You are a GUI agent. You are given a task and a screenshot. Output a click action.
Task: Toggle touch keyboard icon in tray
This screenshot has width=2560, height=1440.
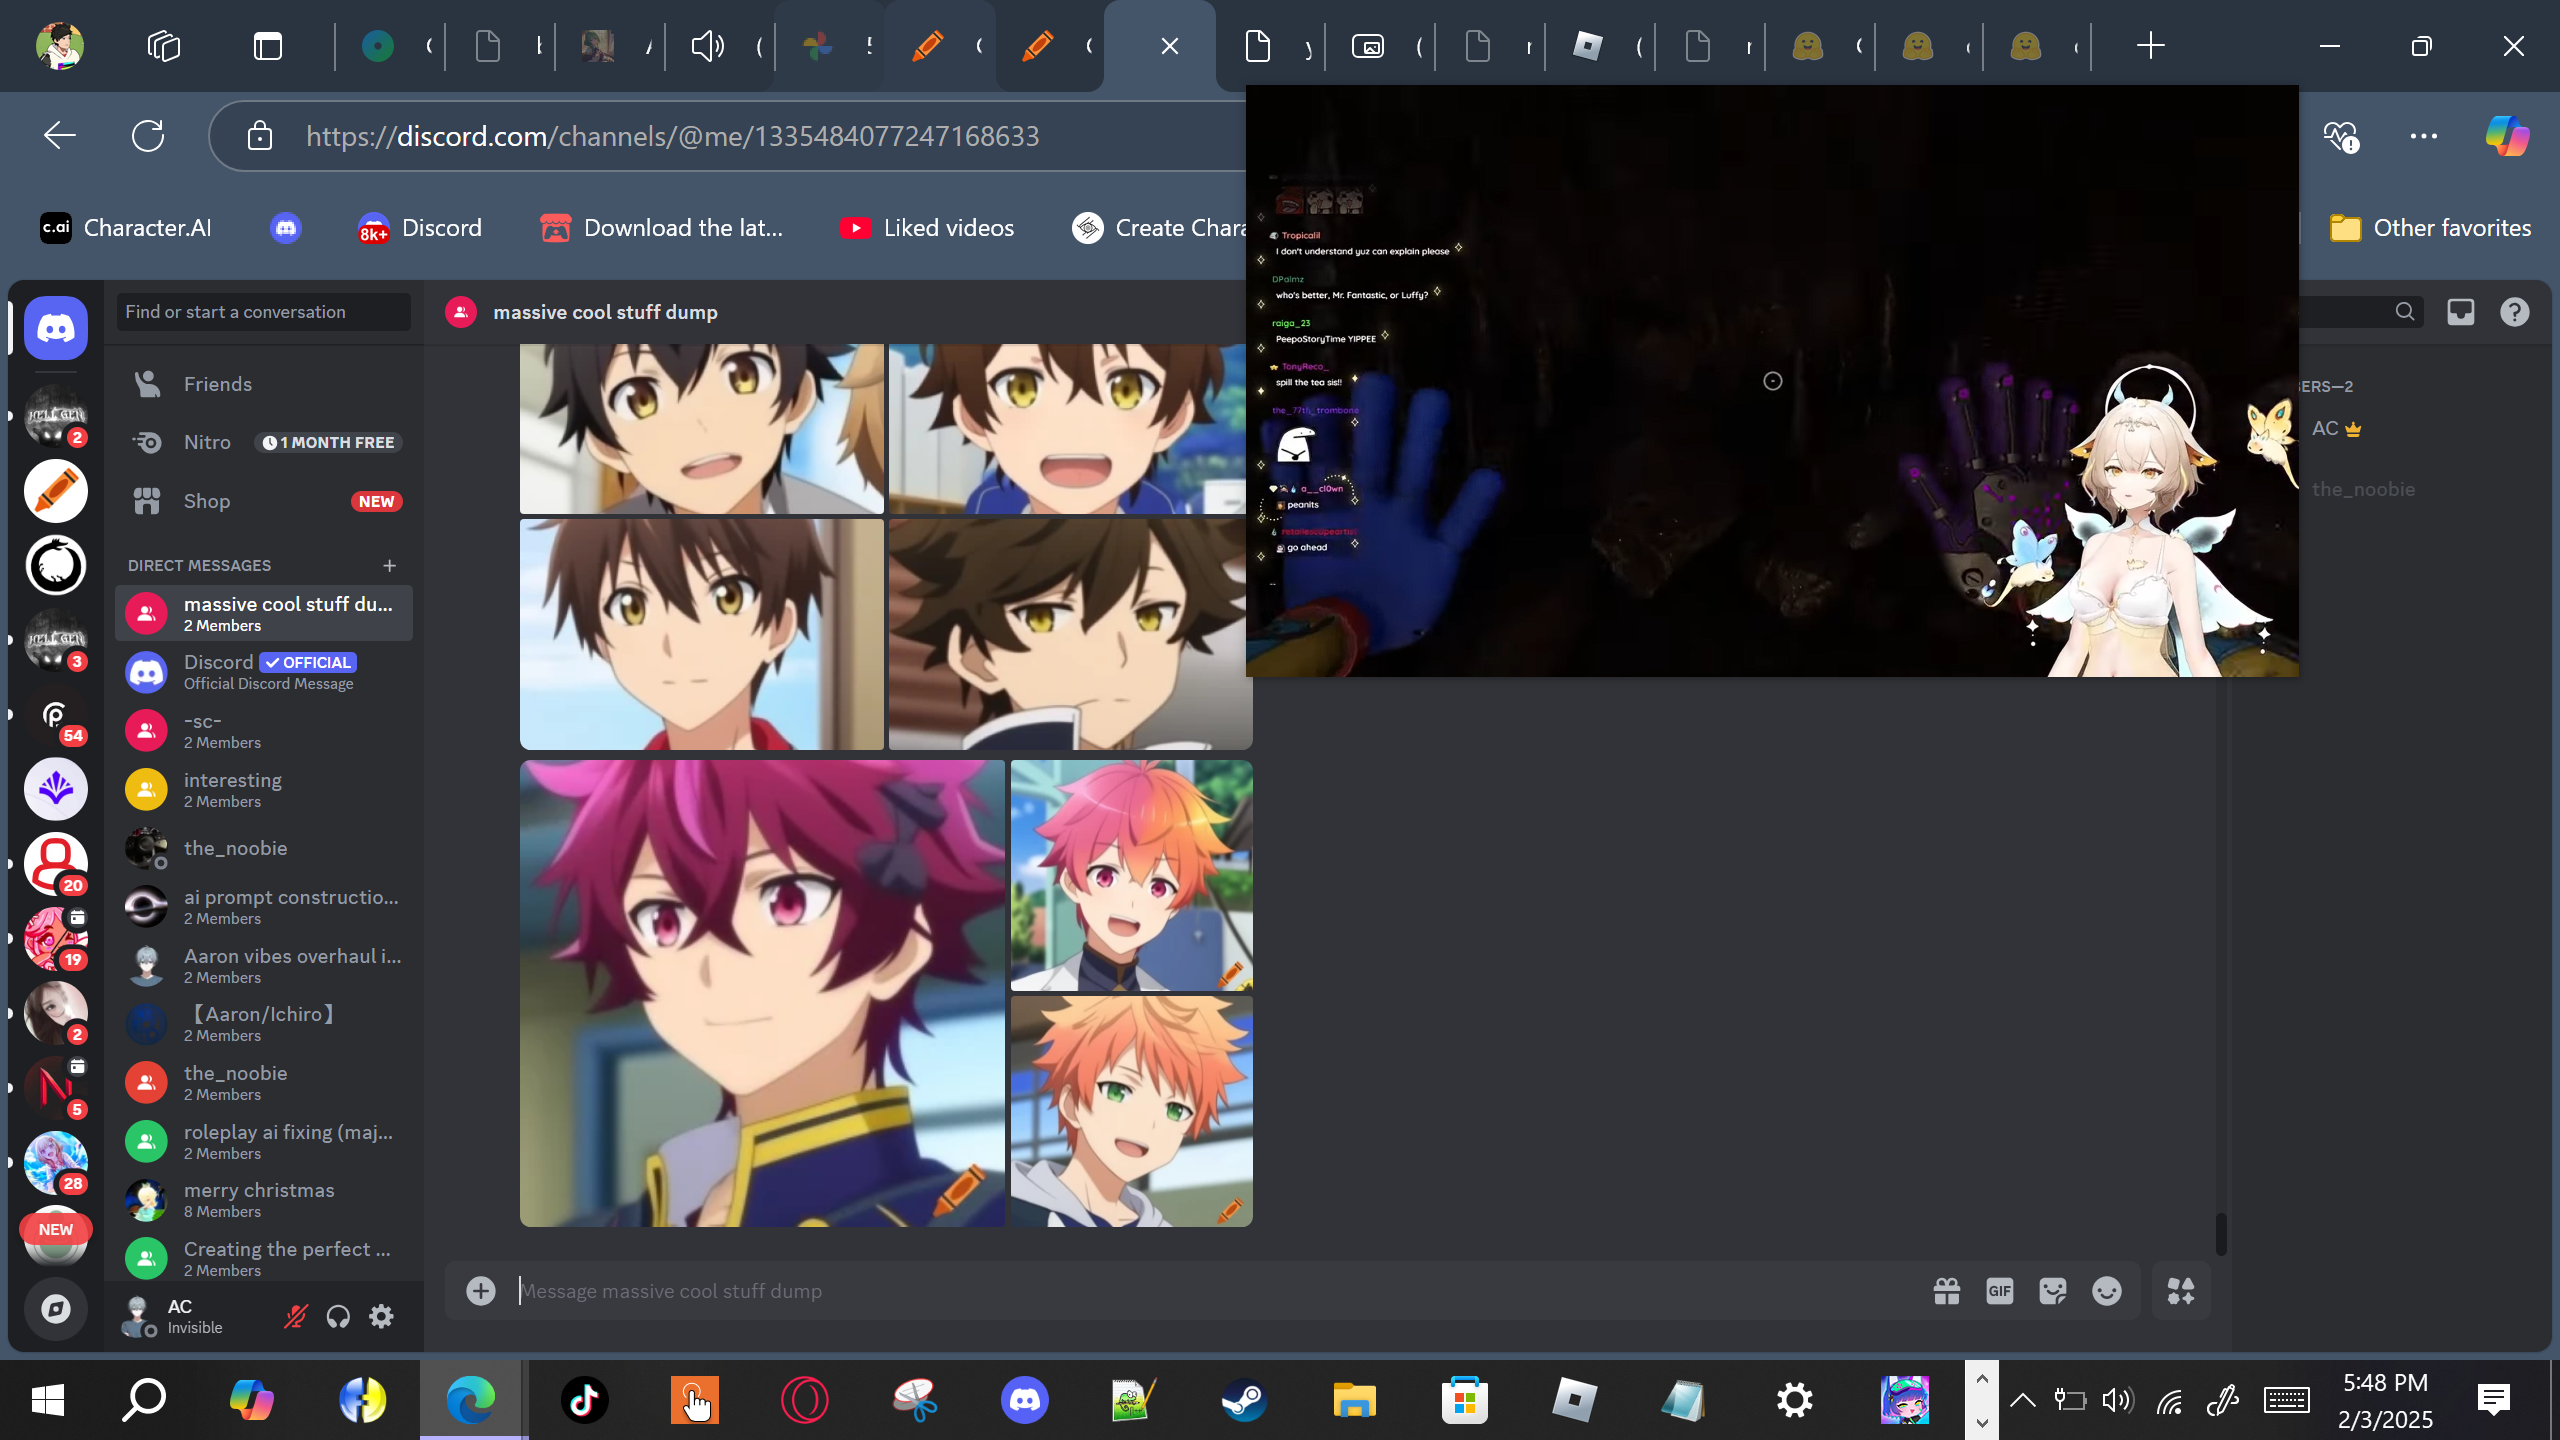pyautogui.click(x=2287, y=1400)
